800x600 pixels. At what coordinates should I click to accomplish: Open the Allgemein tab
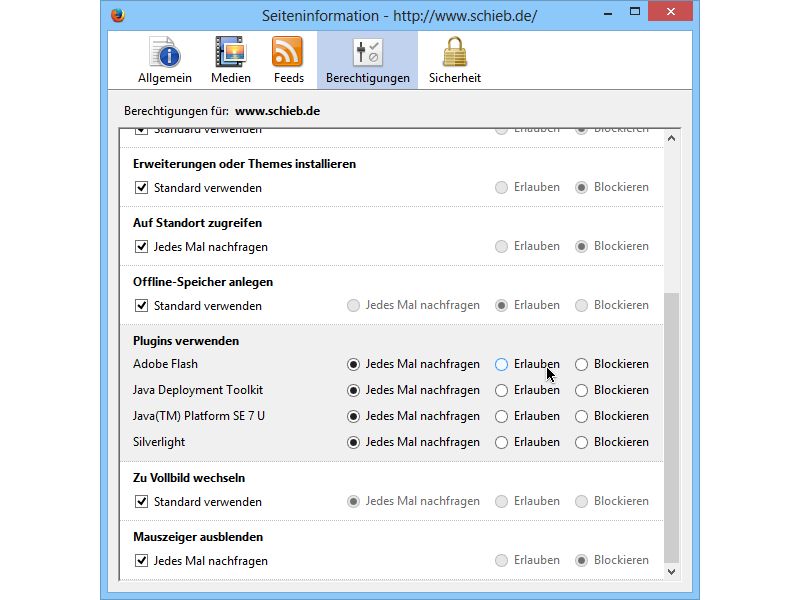[x=165, y=60]
